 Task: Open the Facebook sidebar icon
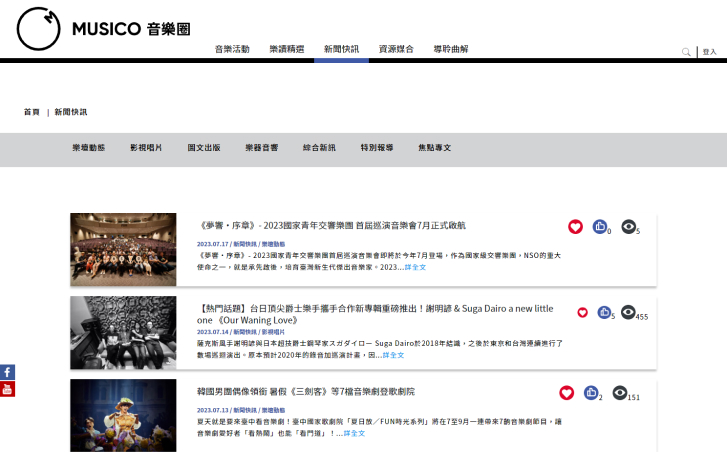(7, 373)
